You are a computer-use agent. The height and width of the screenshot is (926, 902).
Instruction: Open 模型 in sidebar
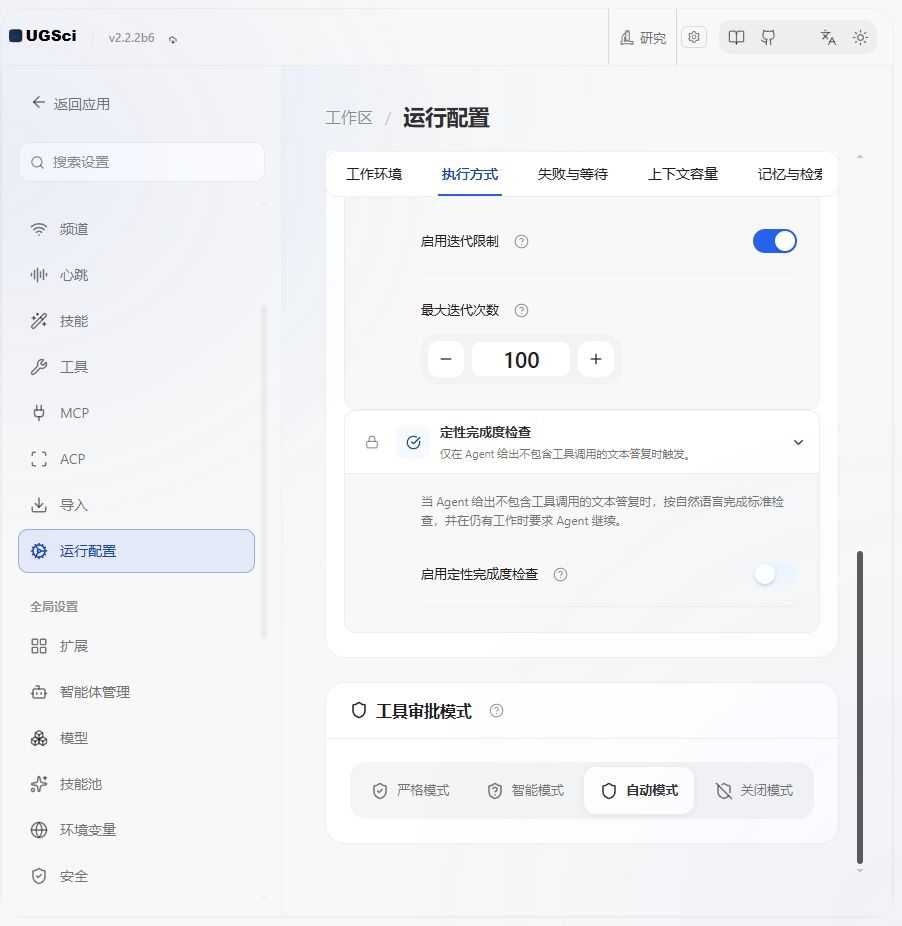pyautogui.click(x=137, y=738)
